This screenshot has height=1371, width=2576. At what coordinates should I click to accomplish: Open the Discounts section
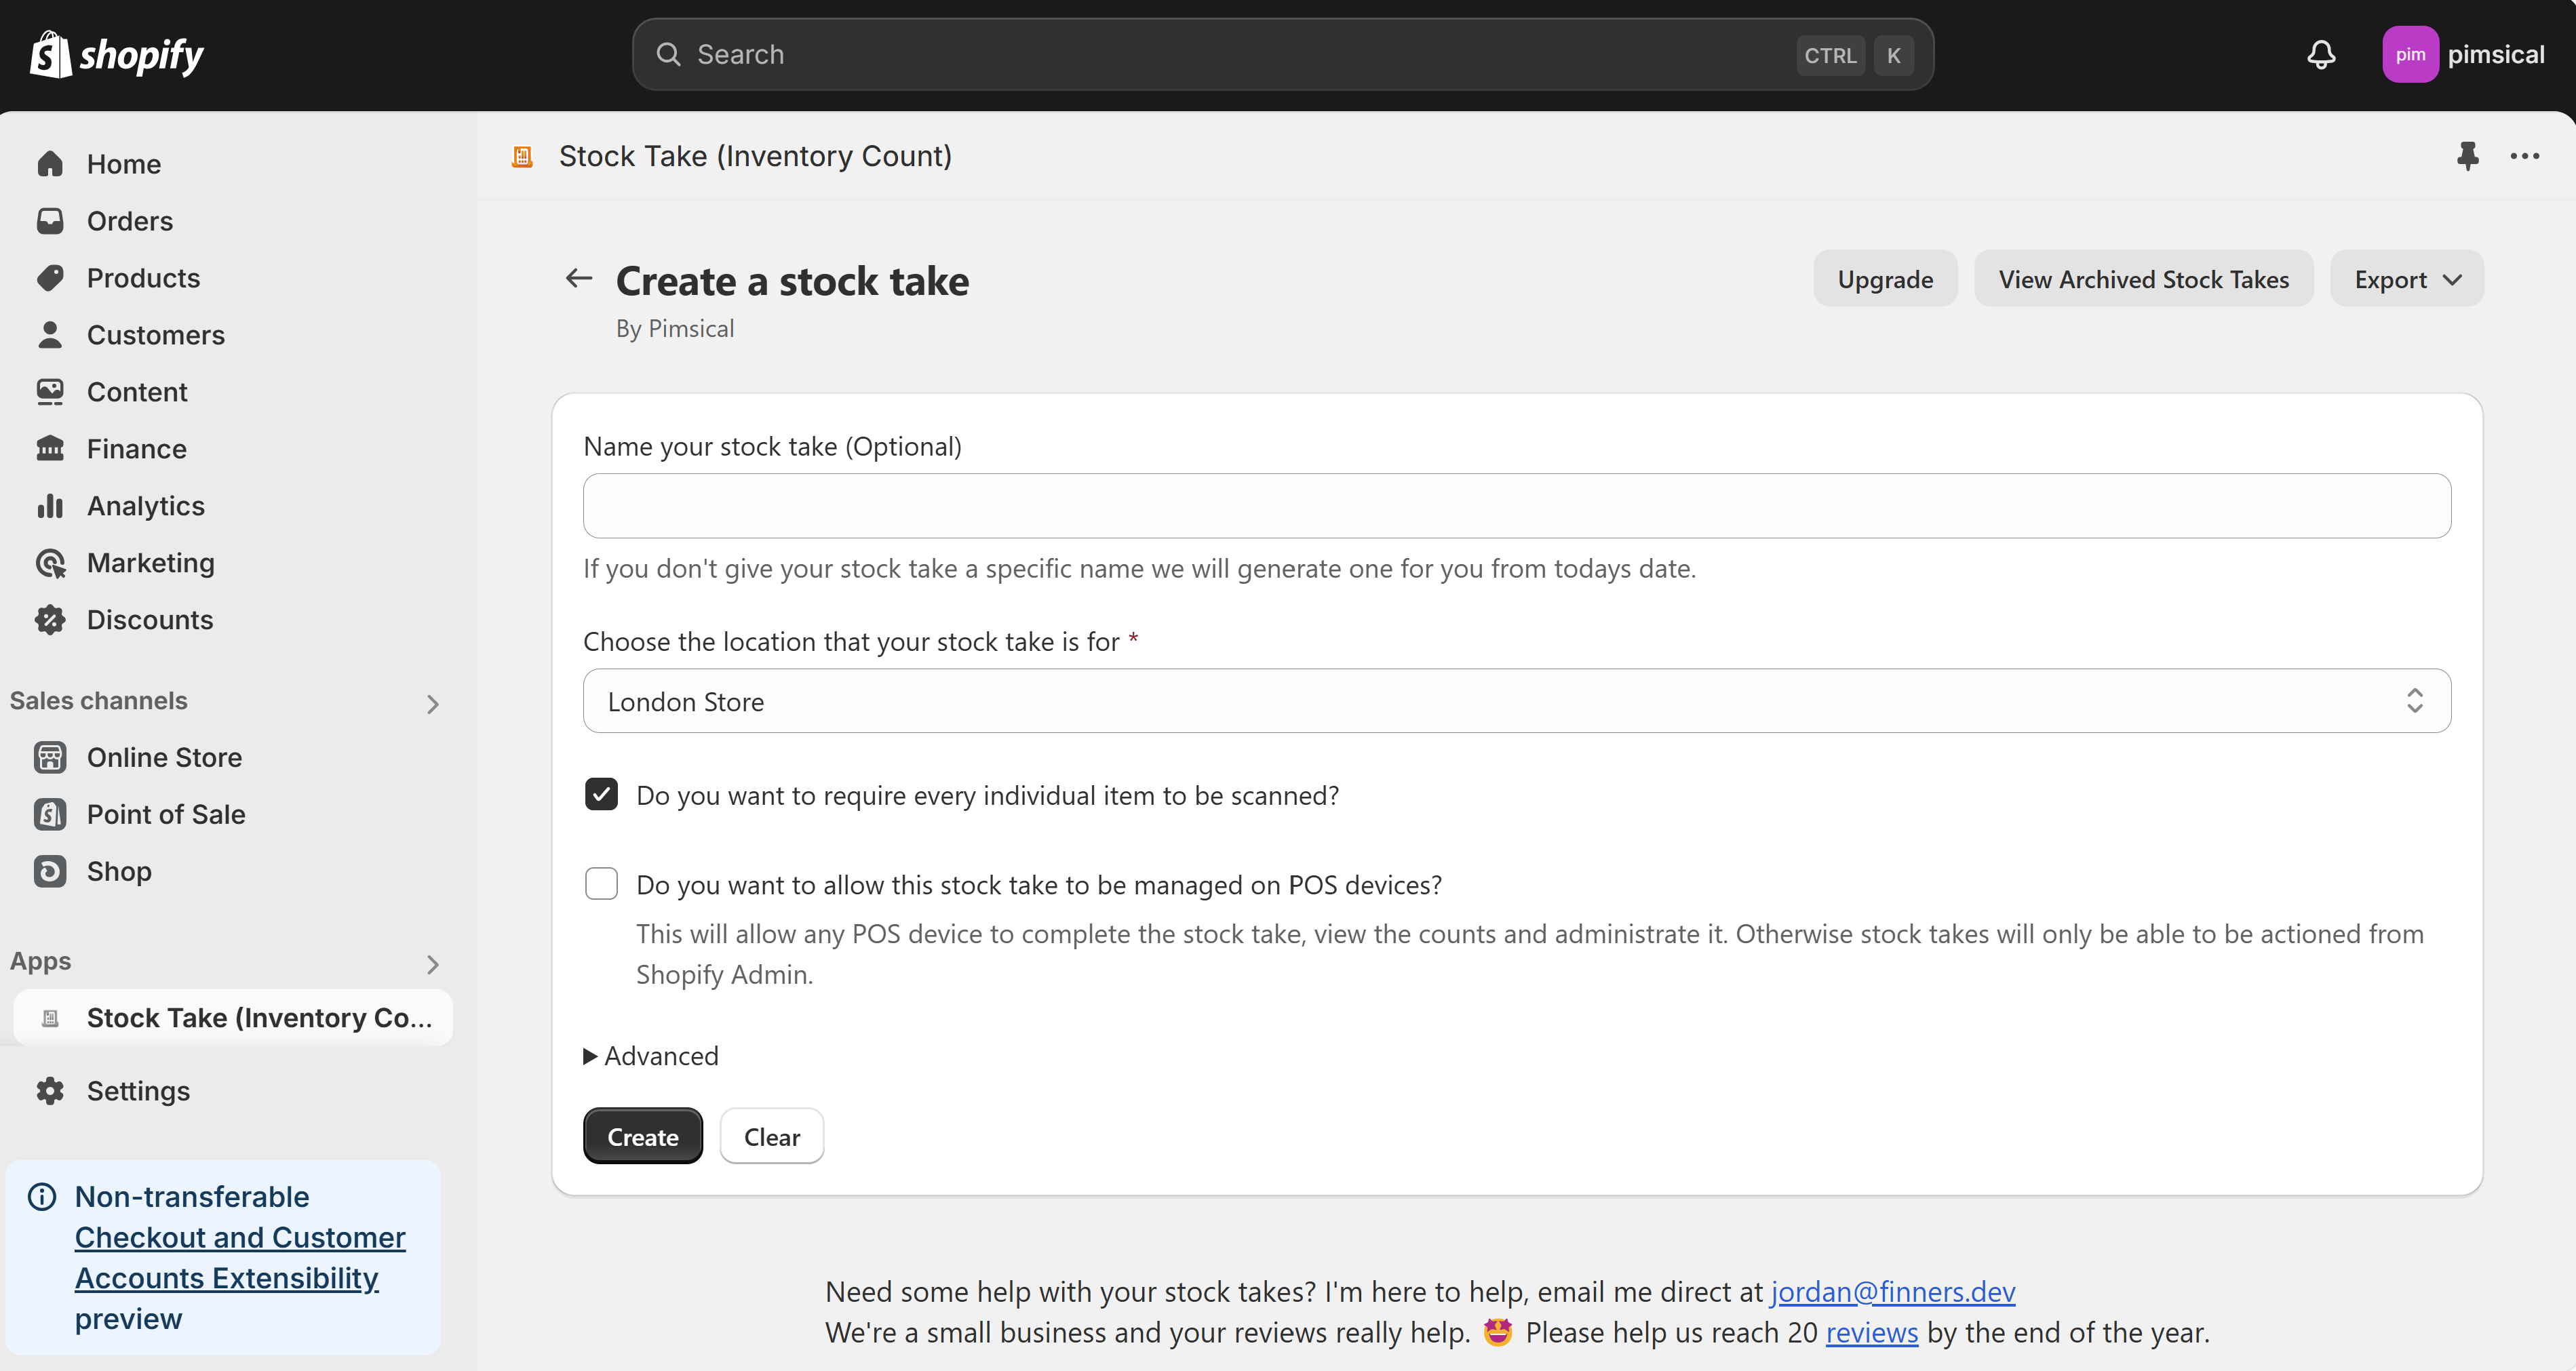[x=150, y=619]
